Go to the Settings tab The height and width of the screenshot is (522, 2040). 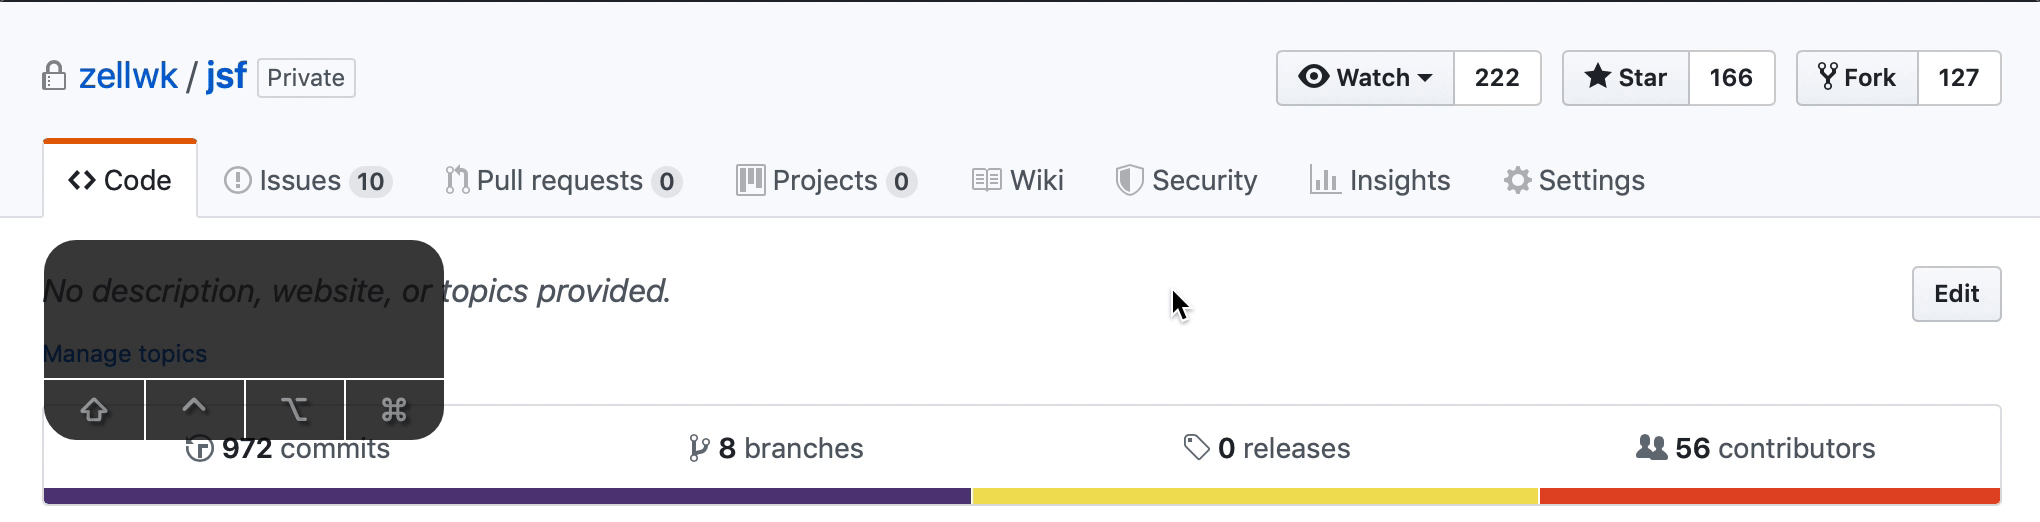(x=1574, y=181)
